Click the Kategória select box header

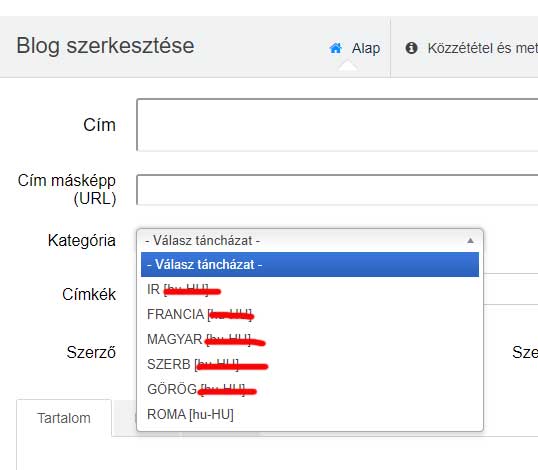[x=310, y=240]
